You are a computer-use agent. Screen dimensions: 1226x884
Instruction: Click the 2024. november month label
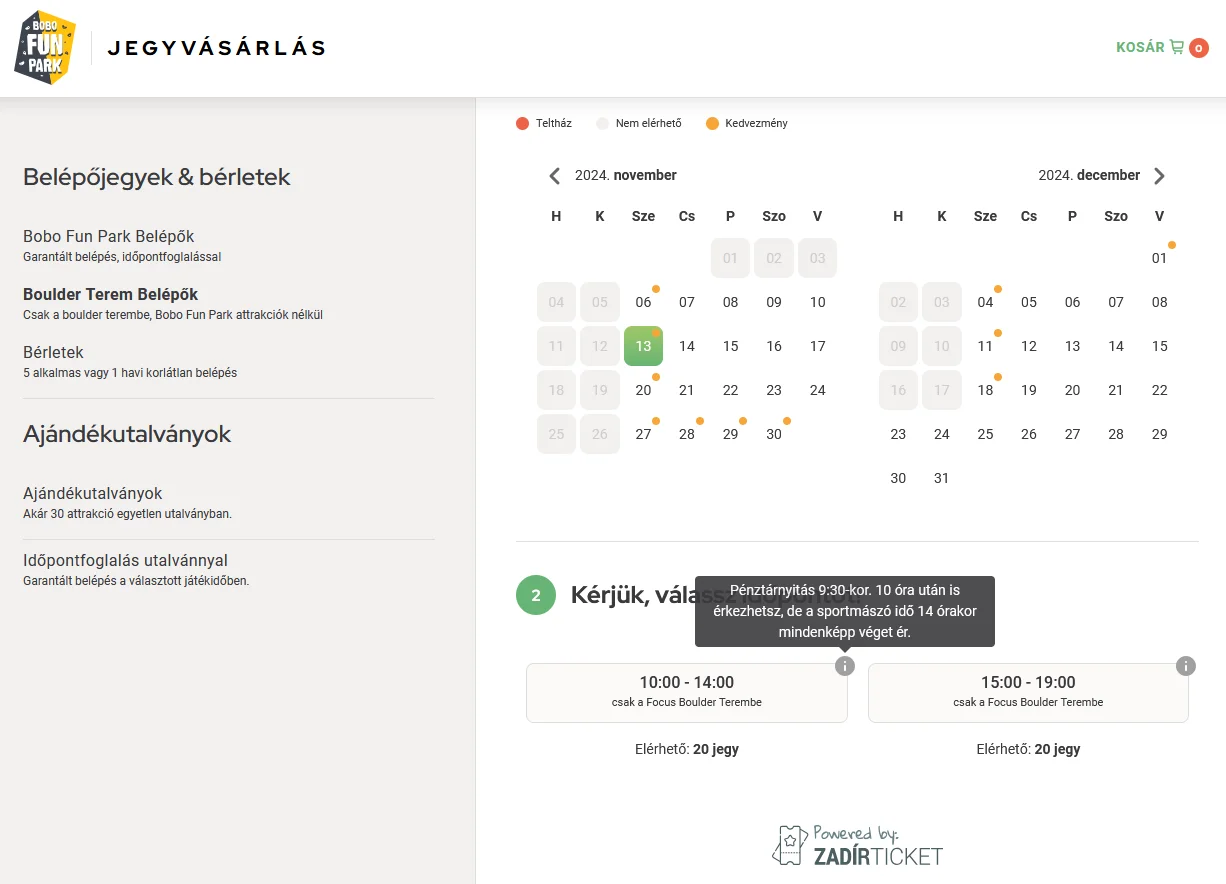(626, 175)
